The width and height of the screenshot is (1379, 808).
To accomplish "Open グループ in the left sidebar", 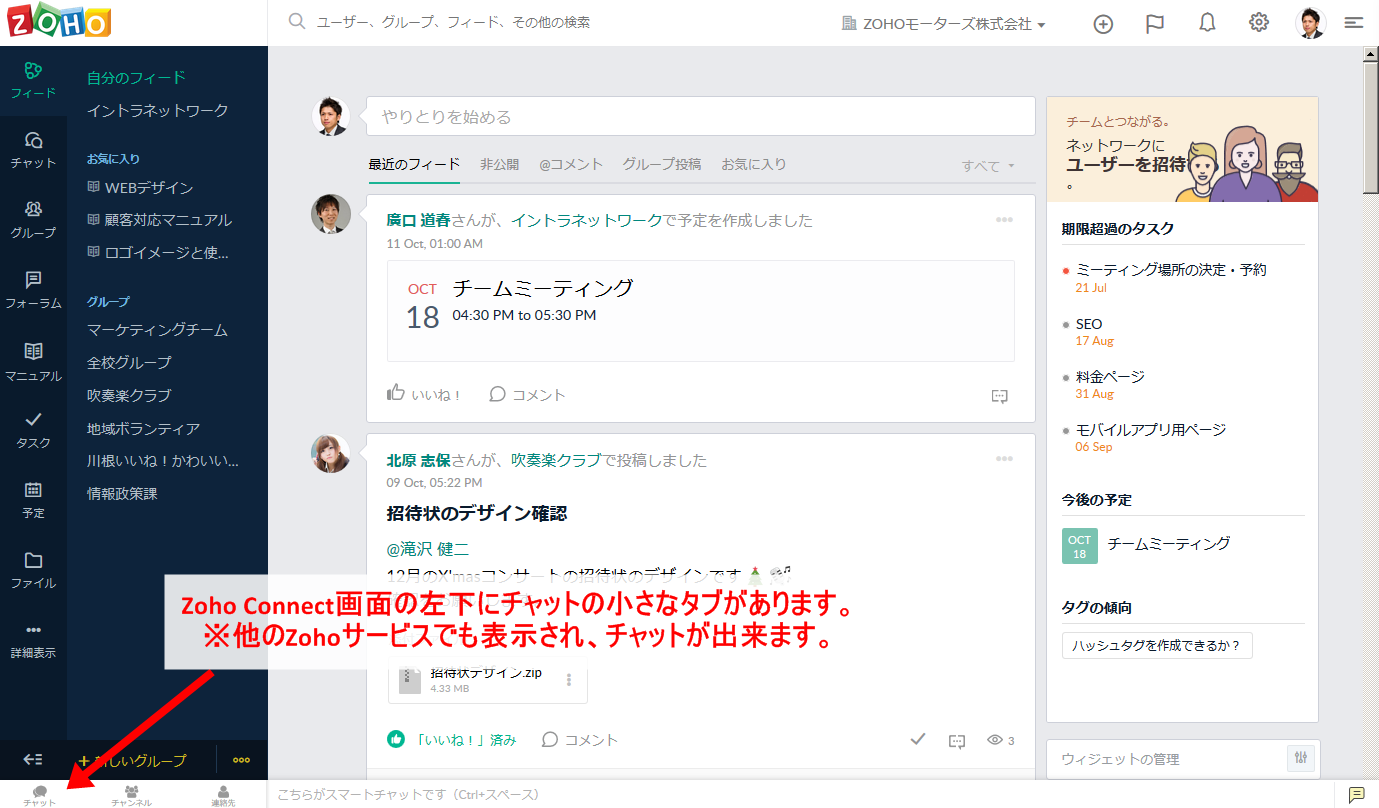I will point(33,220).
